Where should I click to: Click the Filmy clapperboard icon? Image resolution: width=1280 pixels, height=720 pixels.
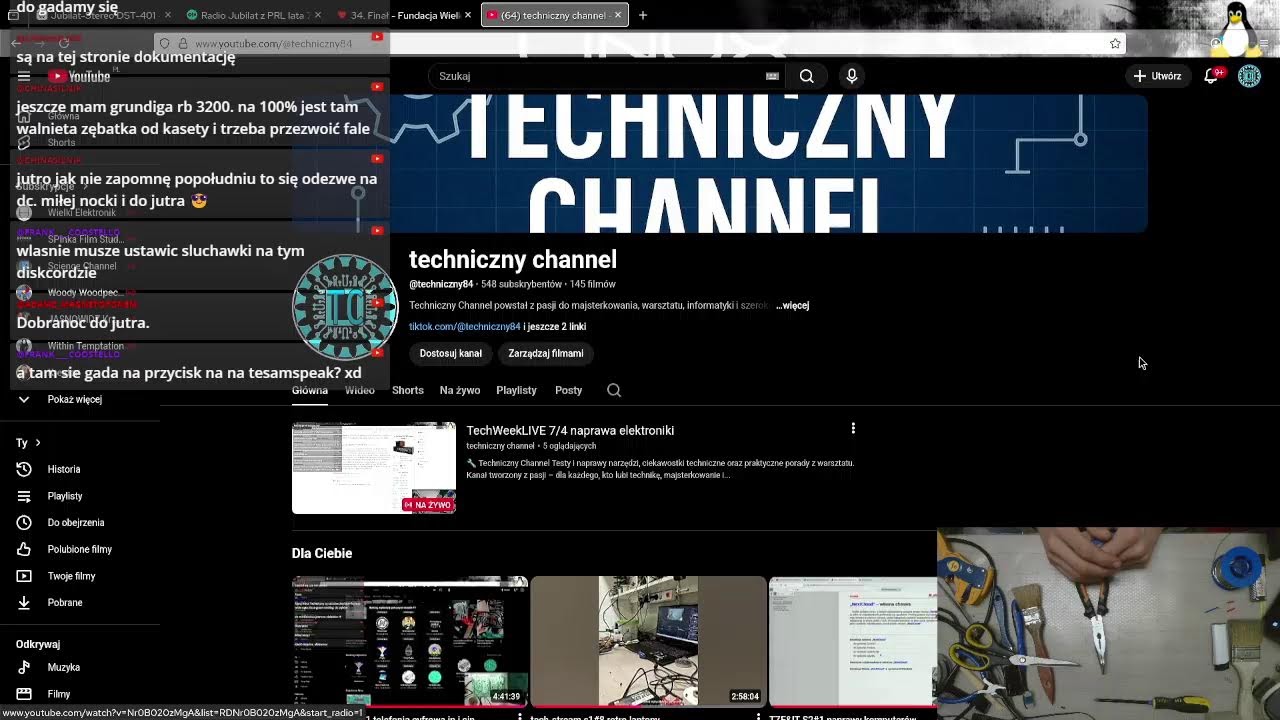point(24,694)
